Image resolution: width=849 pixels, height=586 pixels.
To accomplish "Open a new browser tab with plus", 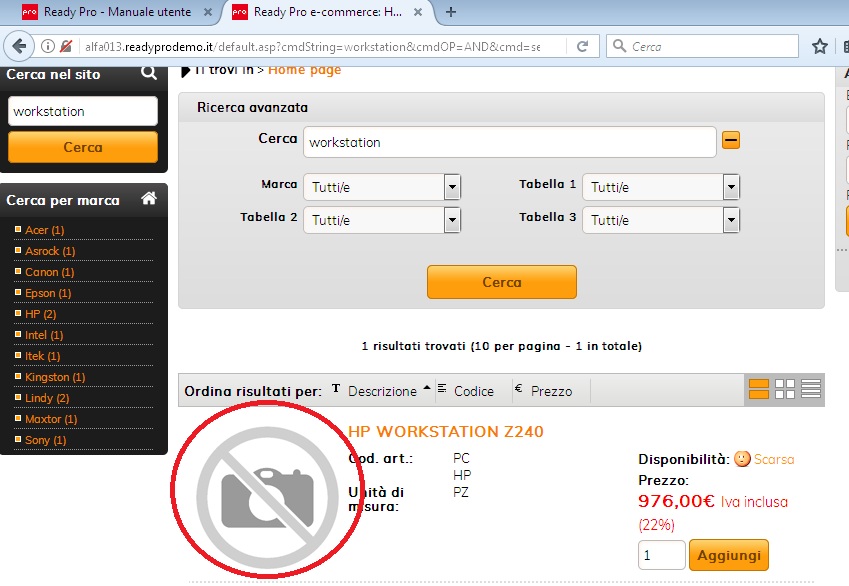I will coord(450,12).
